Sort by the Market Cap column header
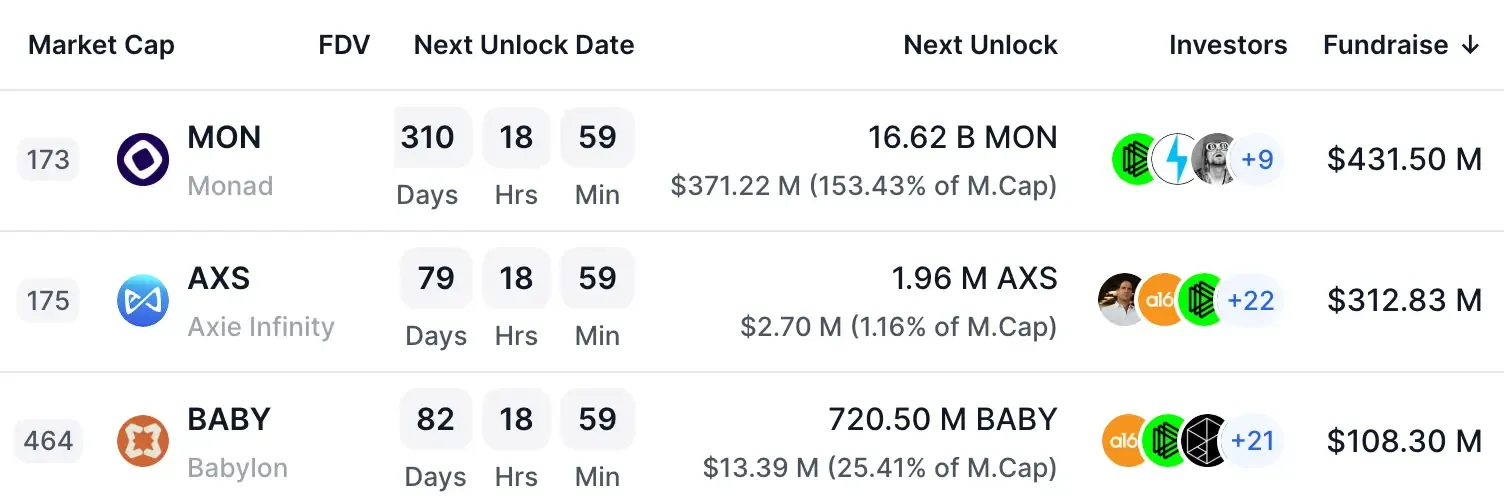 101,45
